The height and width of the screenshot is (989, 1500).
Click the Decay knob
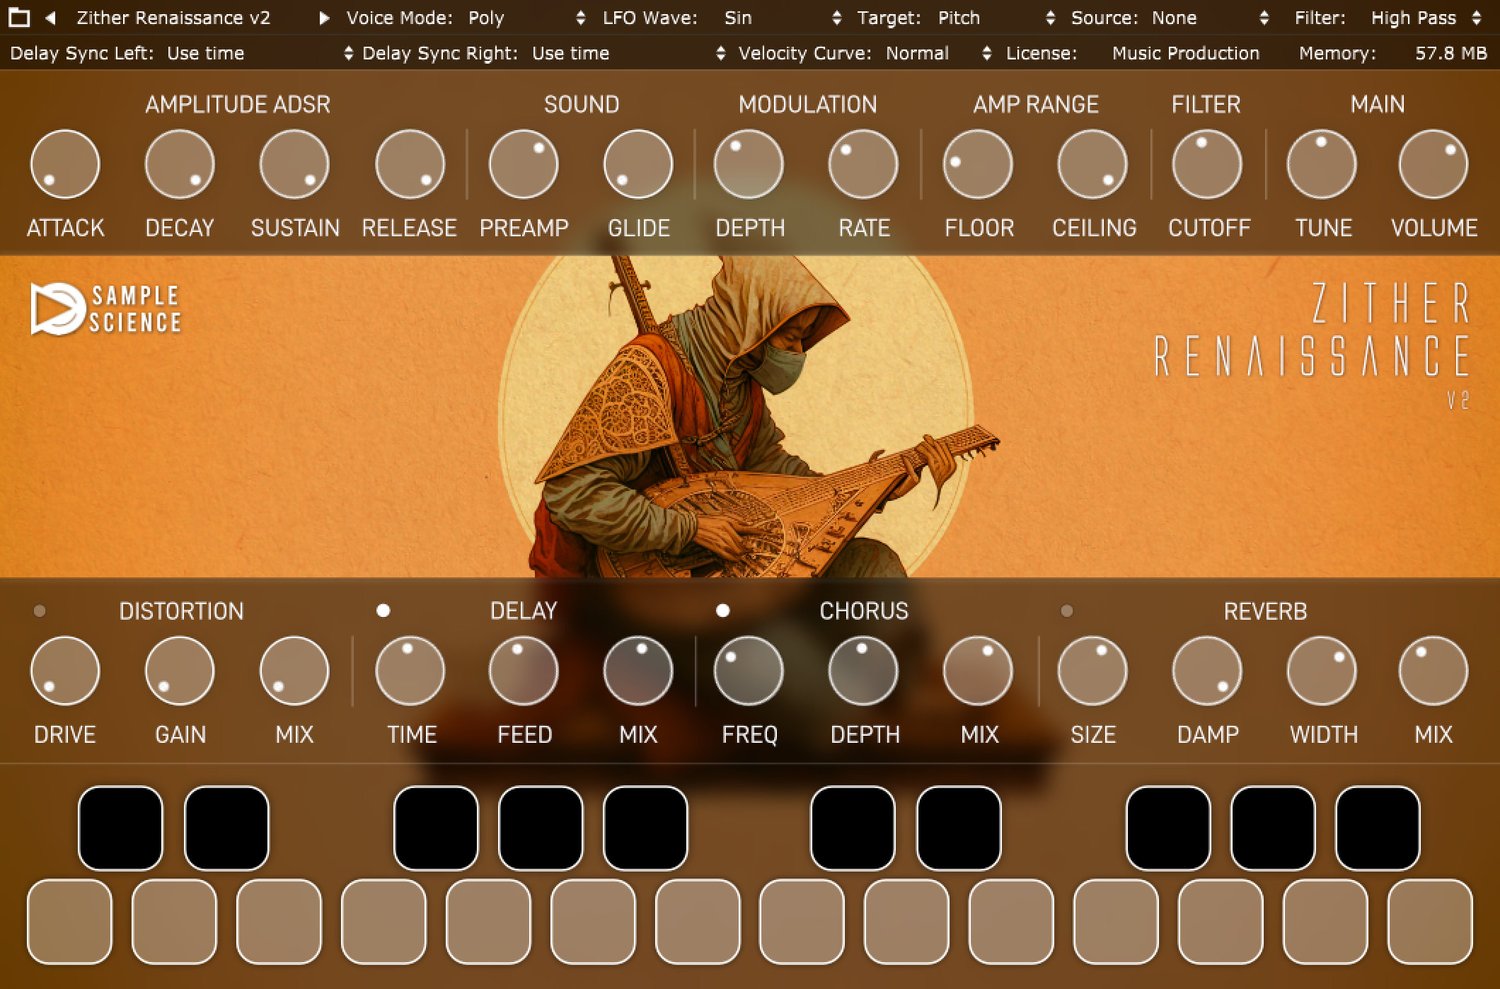point(180,165)
